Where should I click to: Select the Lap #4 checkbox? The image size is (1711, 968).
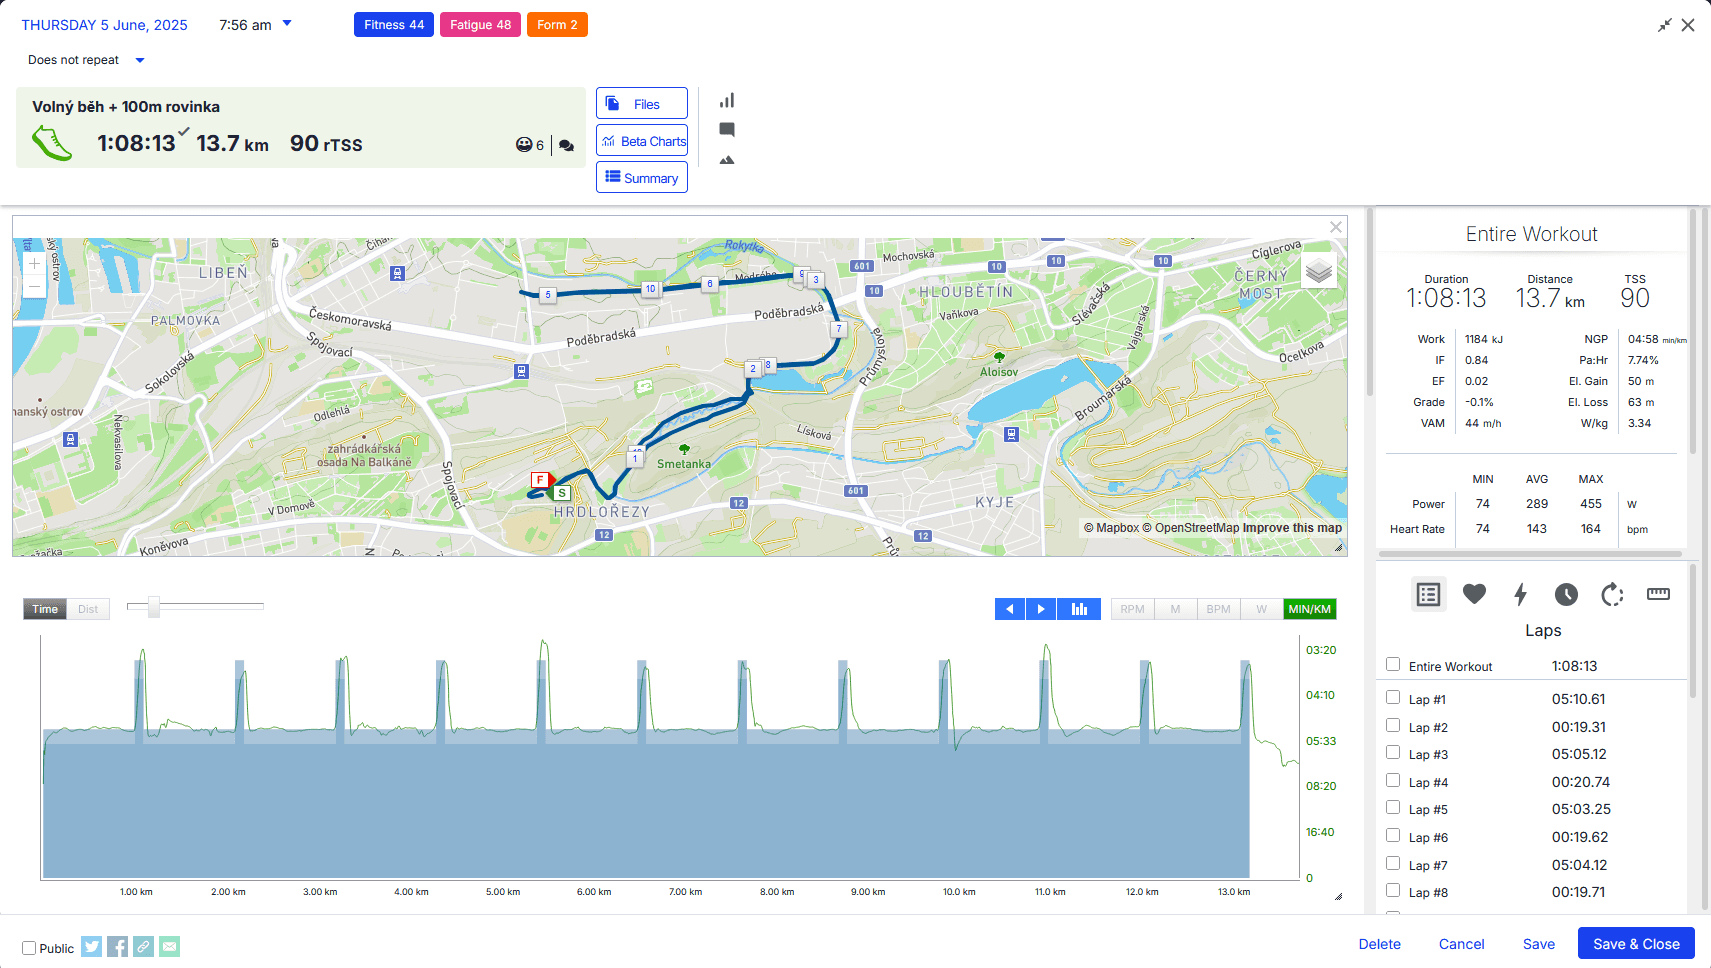1393,780
